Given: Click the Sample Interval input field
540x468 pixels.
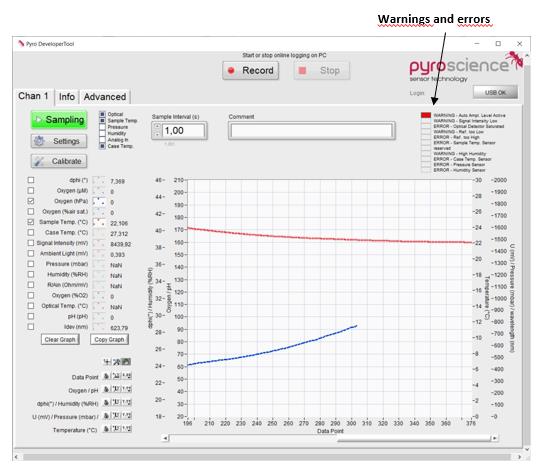Looking at the screenshot, I should 183,131.
